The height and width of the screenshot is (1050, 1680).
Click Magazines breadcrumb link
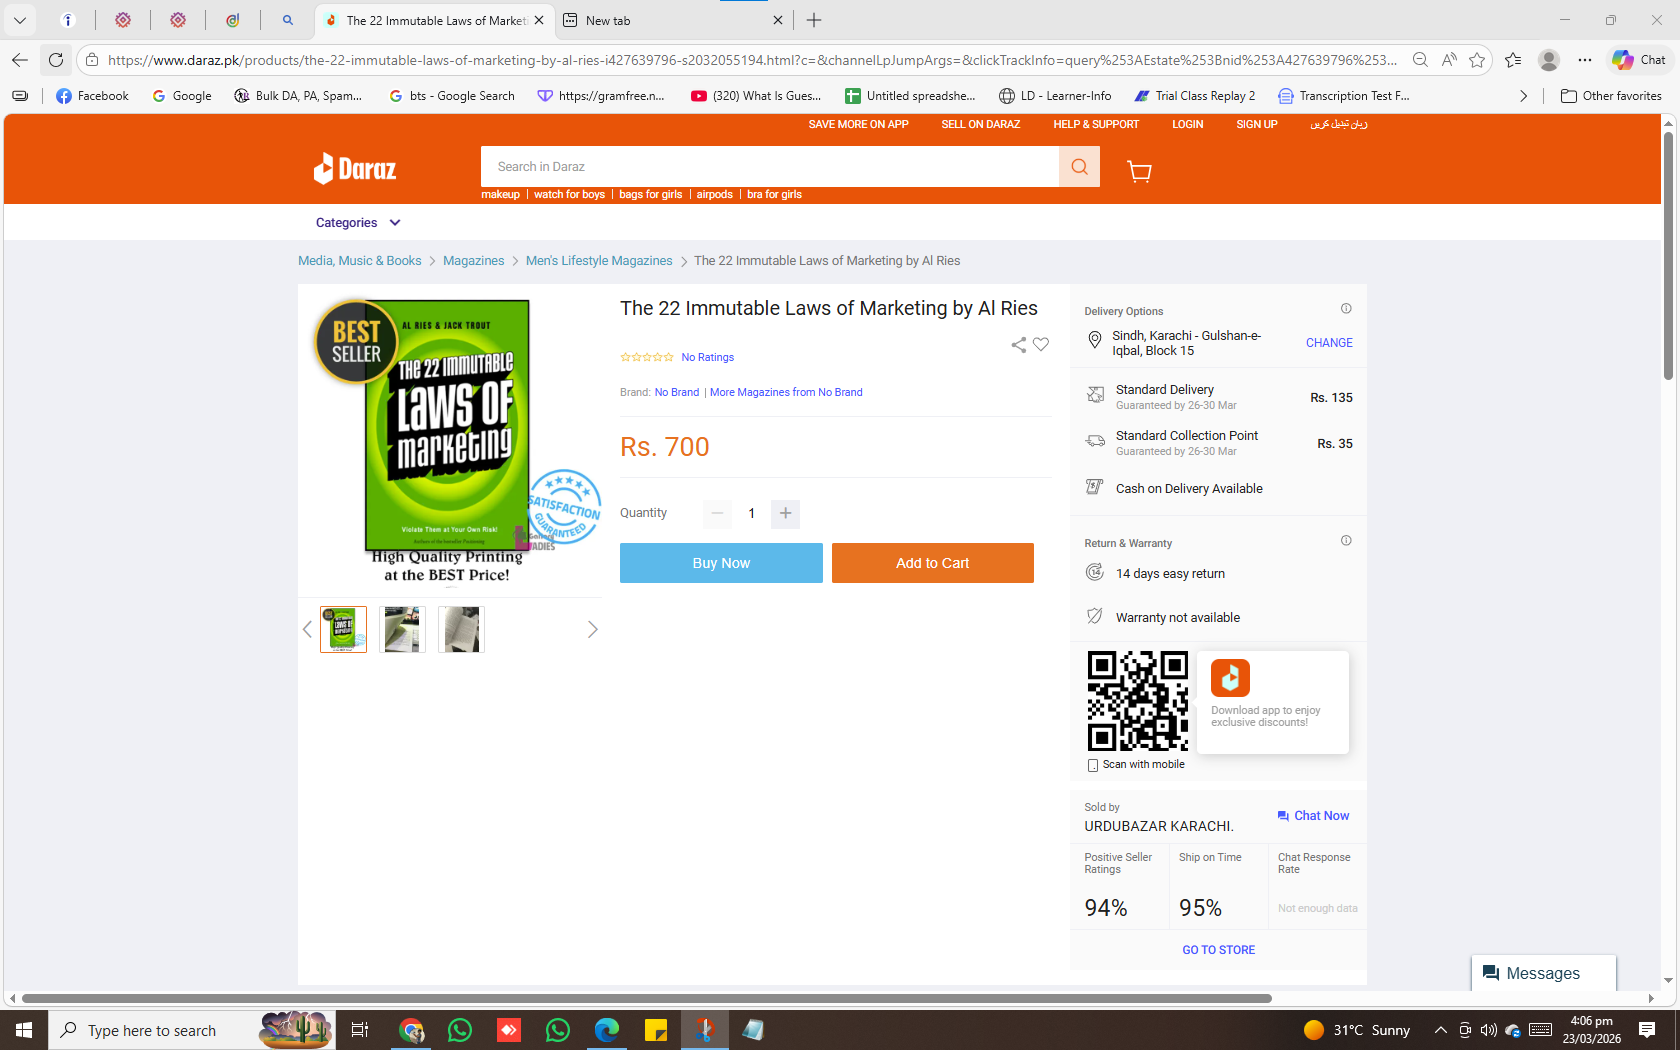473,261
